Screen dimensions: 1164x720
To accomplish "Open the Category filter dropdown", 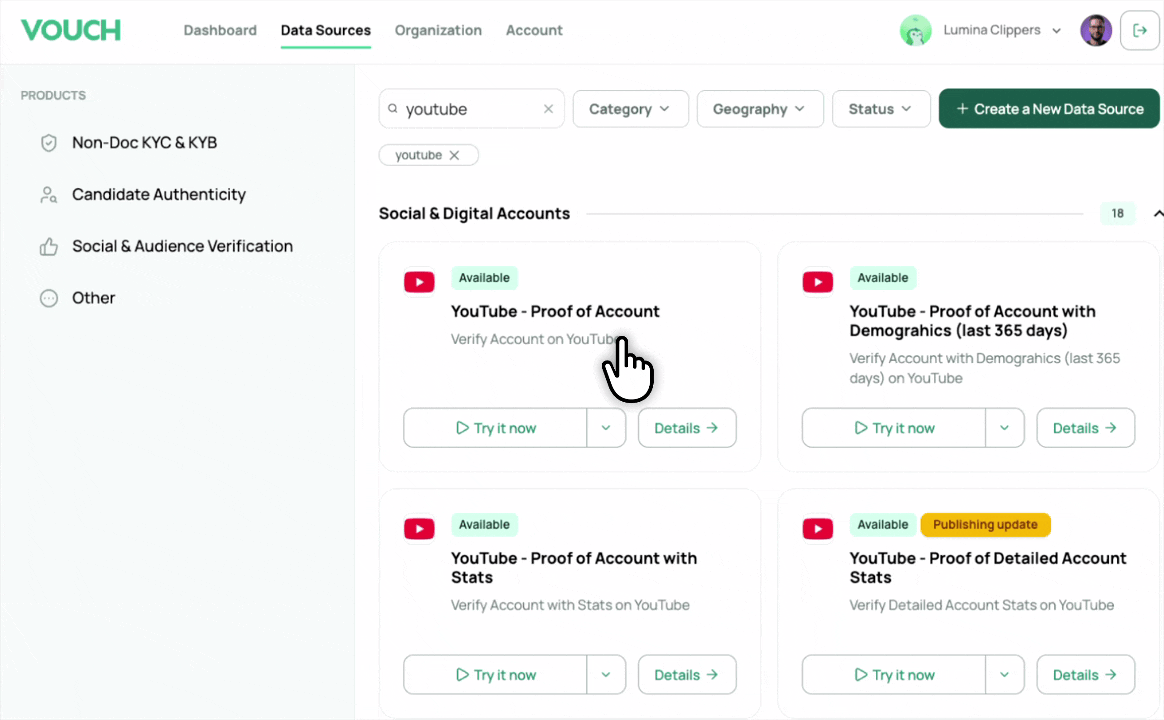I will click(630, 109).
